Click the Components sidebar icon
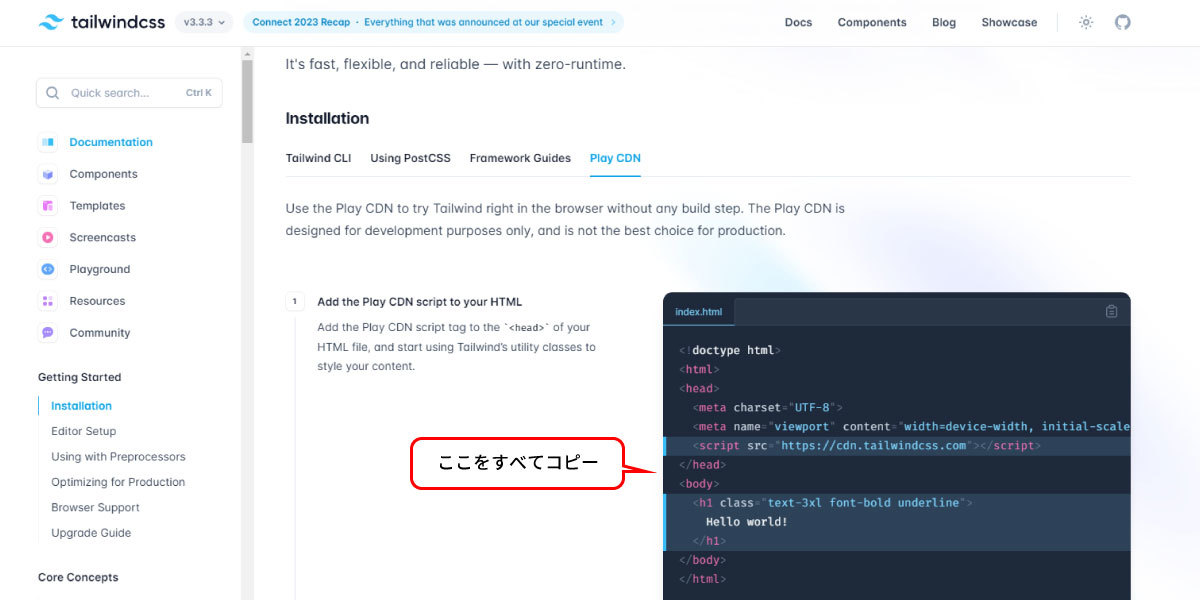 point(48,174)
